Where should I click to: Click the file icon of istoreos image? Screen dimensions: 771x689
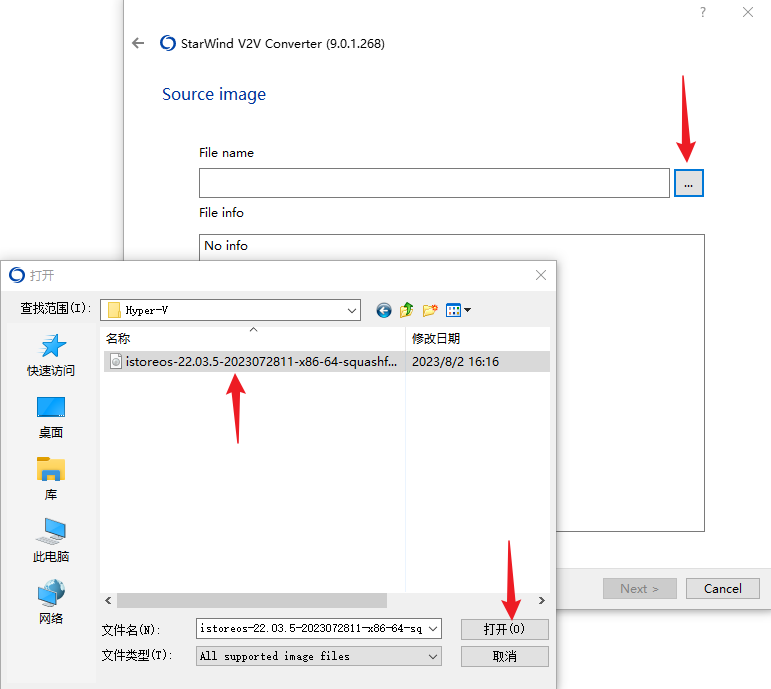116,361
